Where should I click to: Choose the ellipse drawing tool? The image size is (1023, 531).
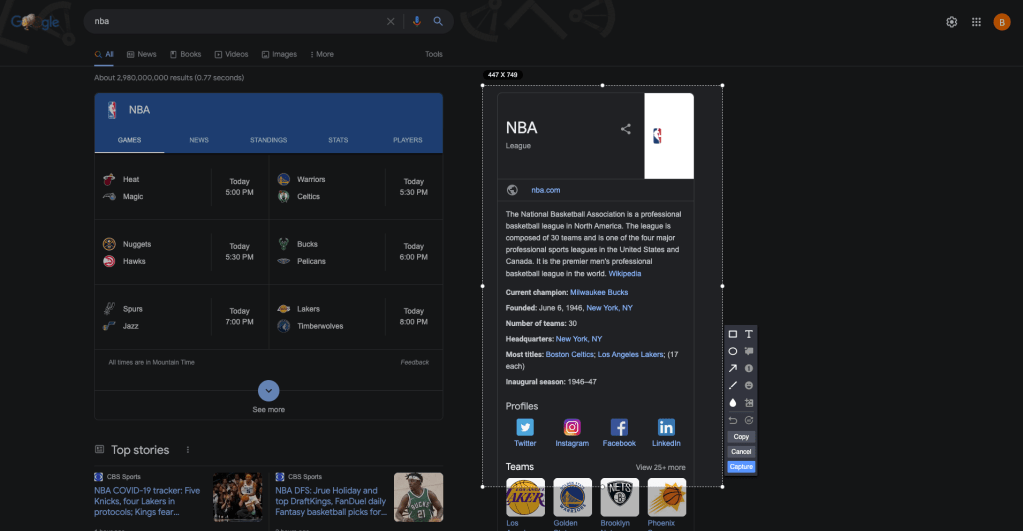tap(733, 351)
